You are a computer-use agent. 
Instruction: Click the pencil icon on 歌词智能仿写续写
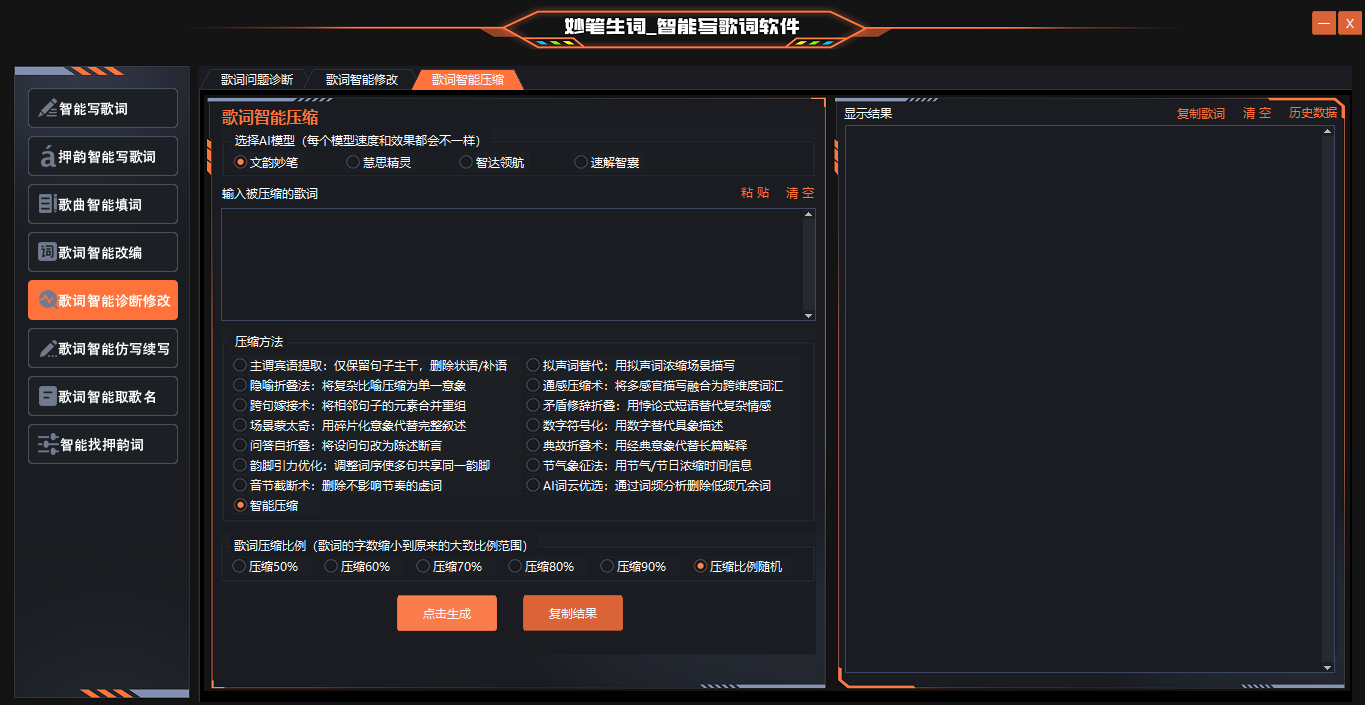(x=47, y=348)
